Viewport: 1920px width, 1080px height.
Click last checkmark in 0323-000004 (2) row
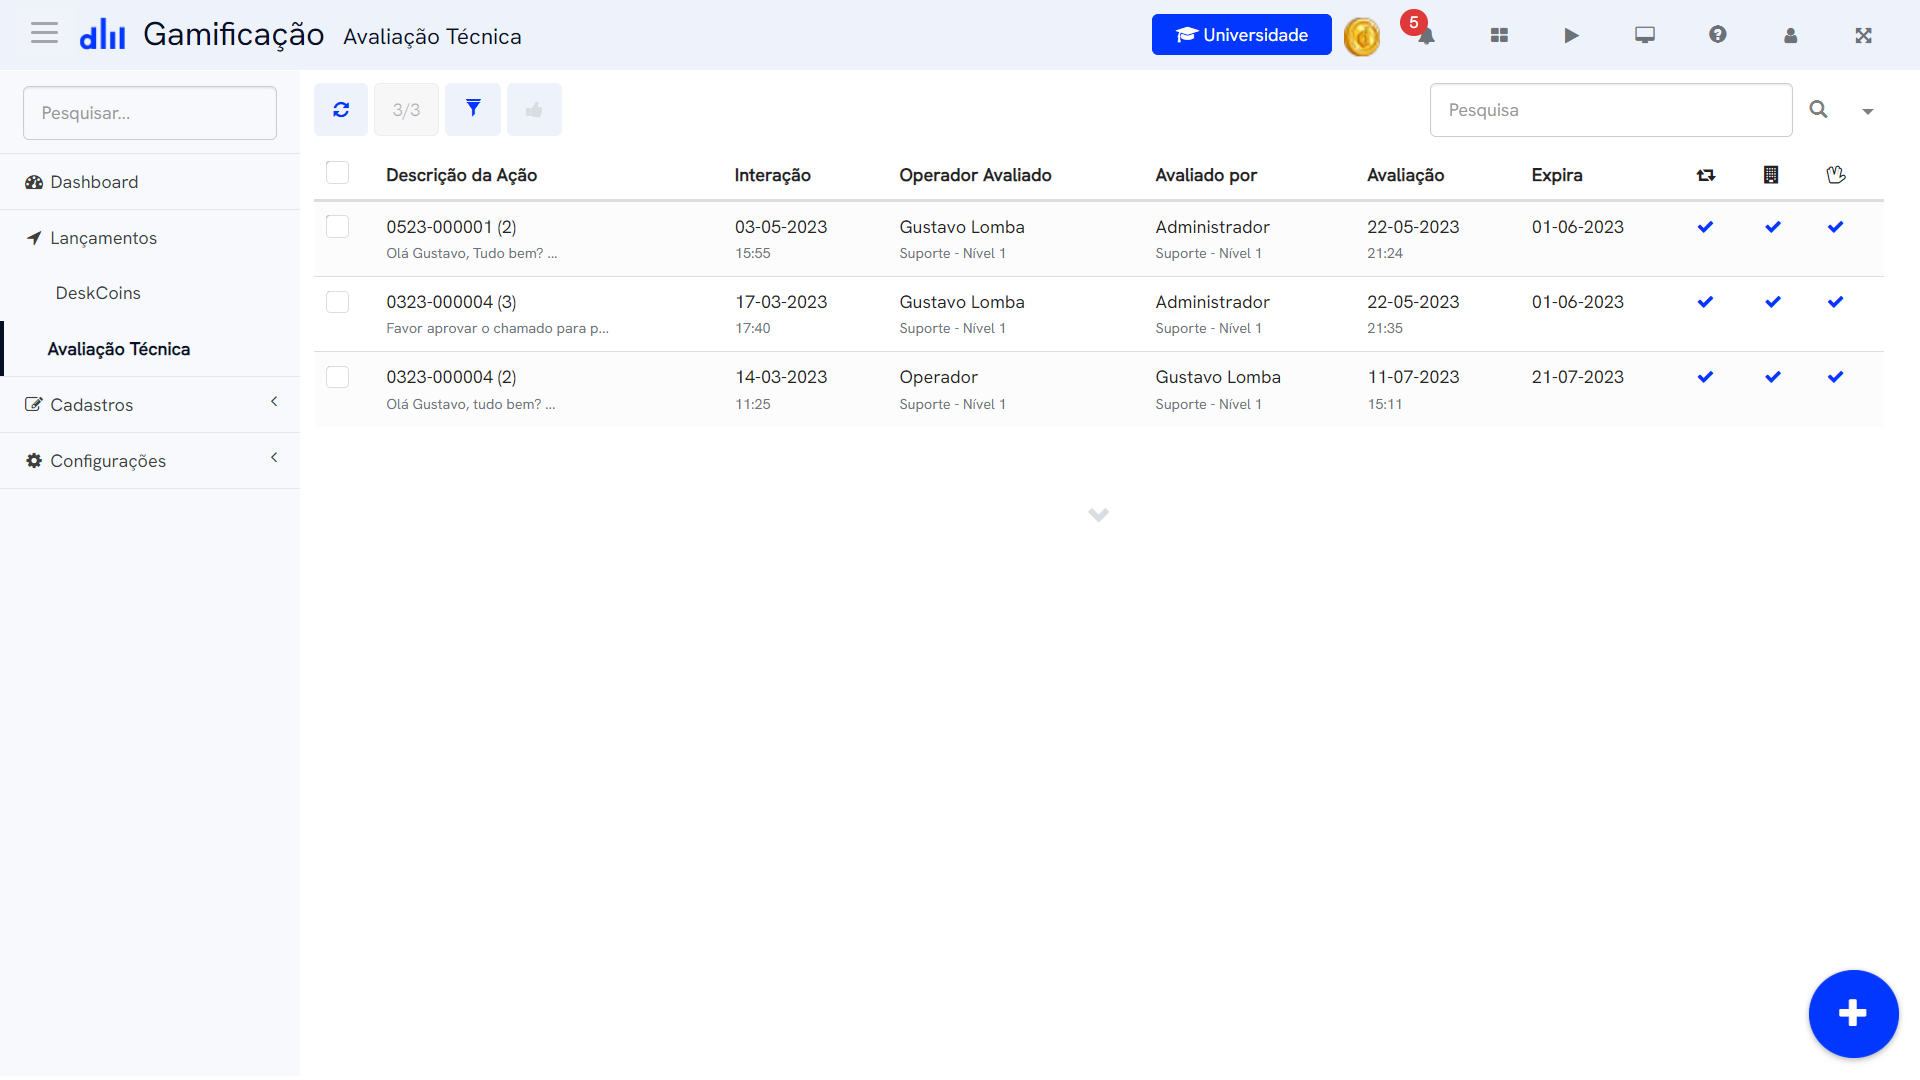tap(1835, 377)
